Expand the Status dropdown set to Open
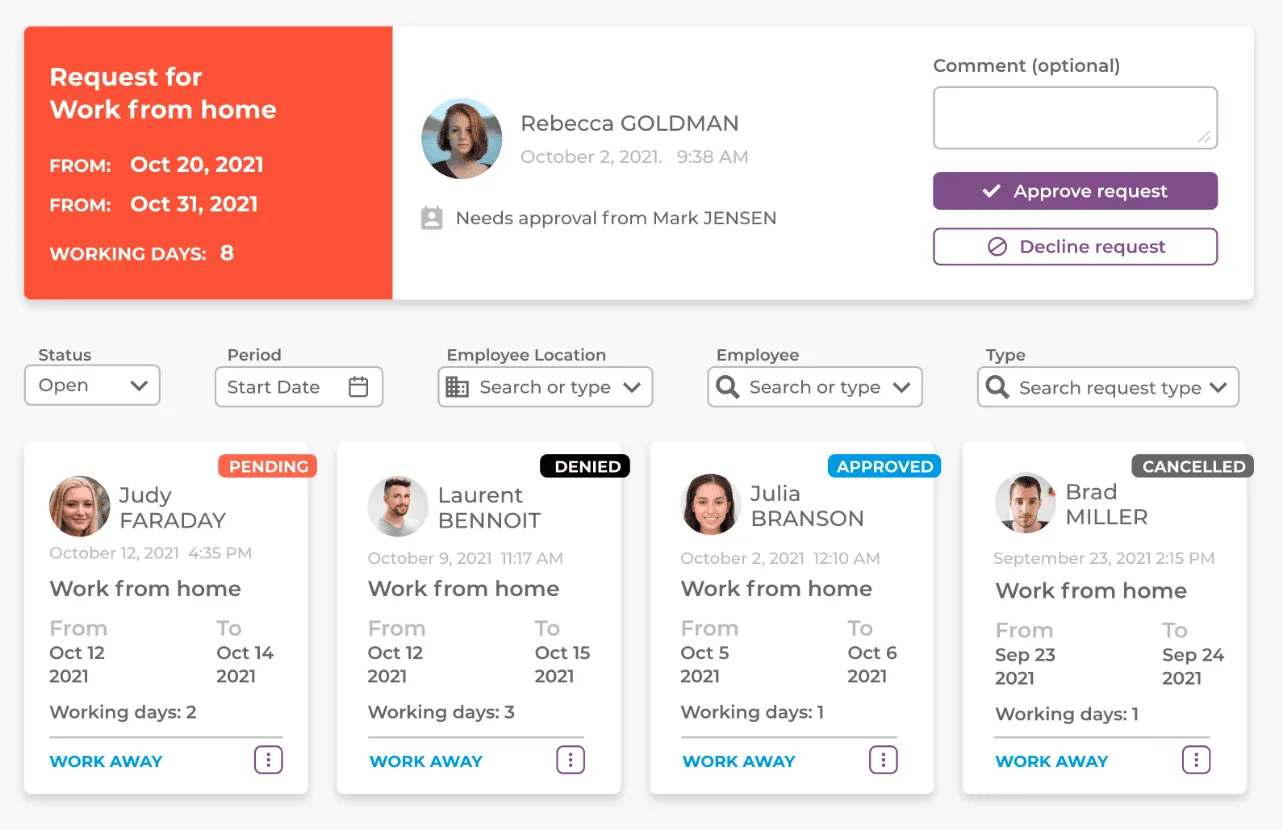 tap(92, 385)
